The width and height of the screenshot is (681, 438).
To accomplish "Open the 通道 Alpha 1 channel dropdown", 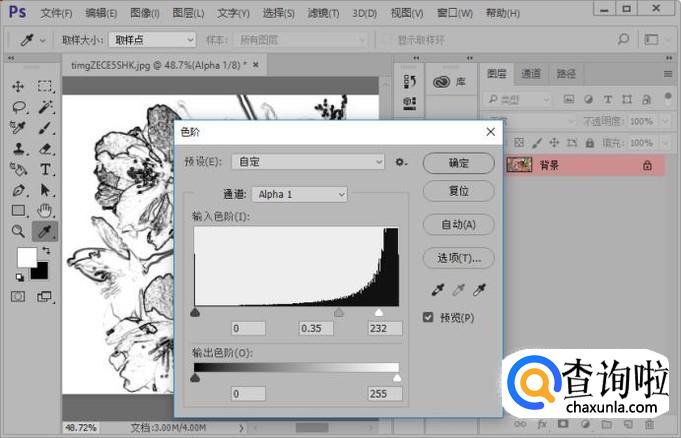I will 299,194.
